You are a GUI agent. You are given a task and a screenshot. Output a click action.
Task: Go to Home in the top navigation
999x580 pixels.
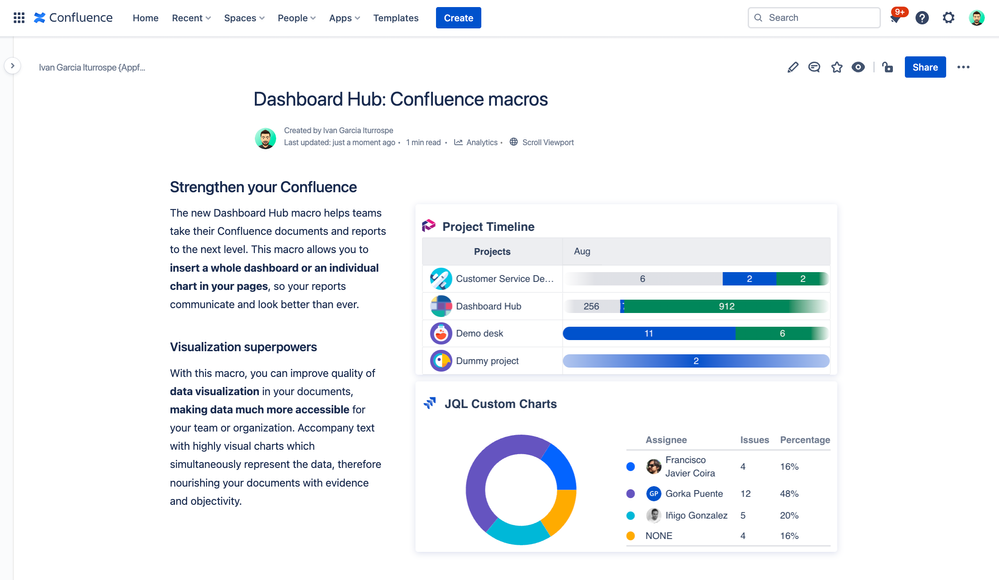tap(145, 18)
